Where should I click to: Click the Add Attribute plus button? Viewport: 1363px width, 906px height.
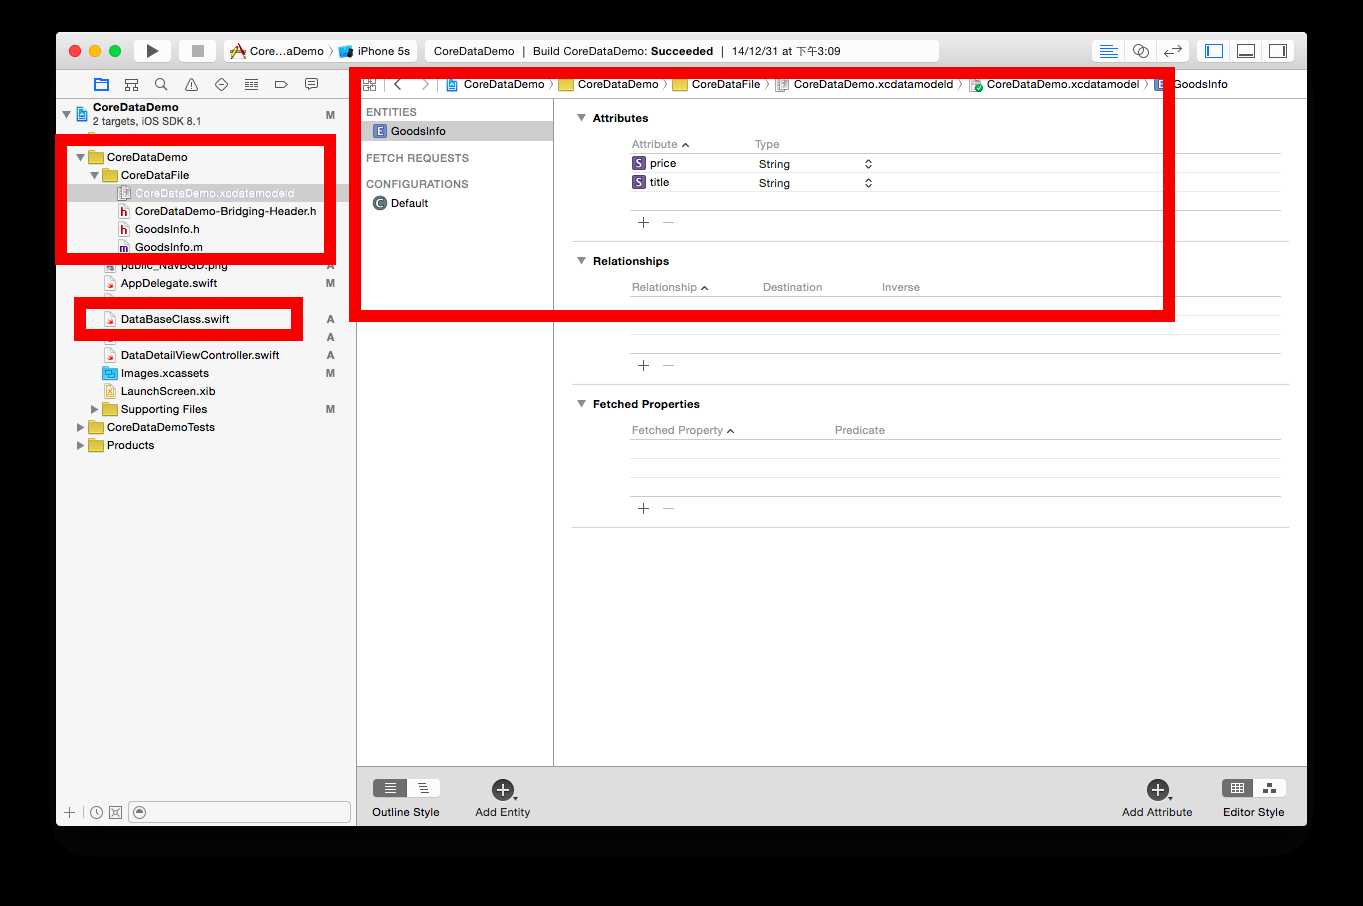pos(1157,790)
